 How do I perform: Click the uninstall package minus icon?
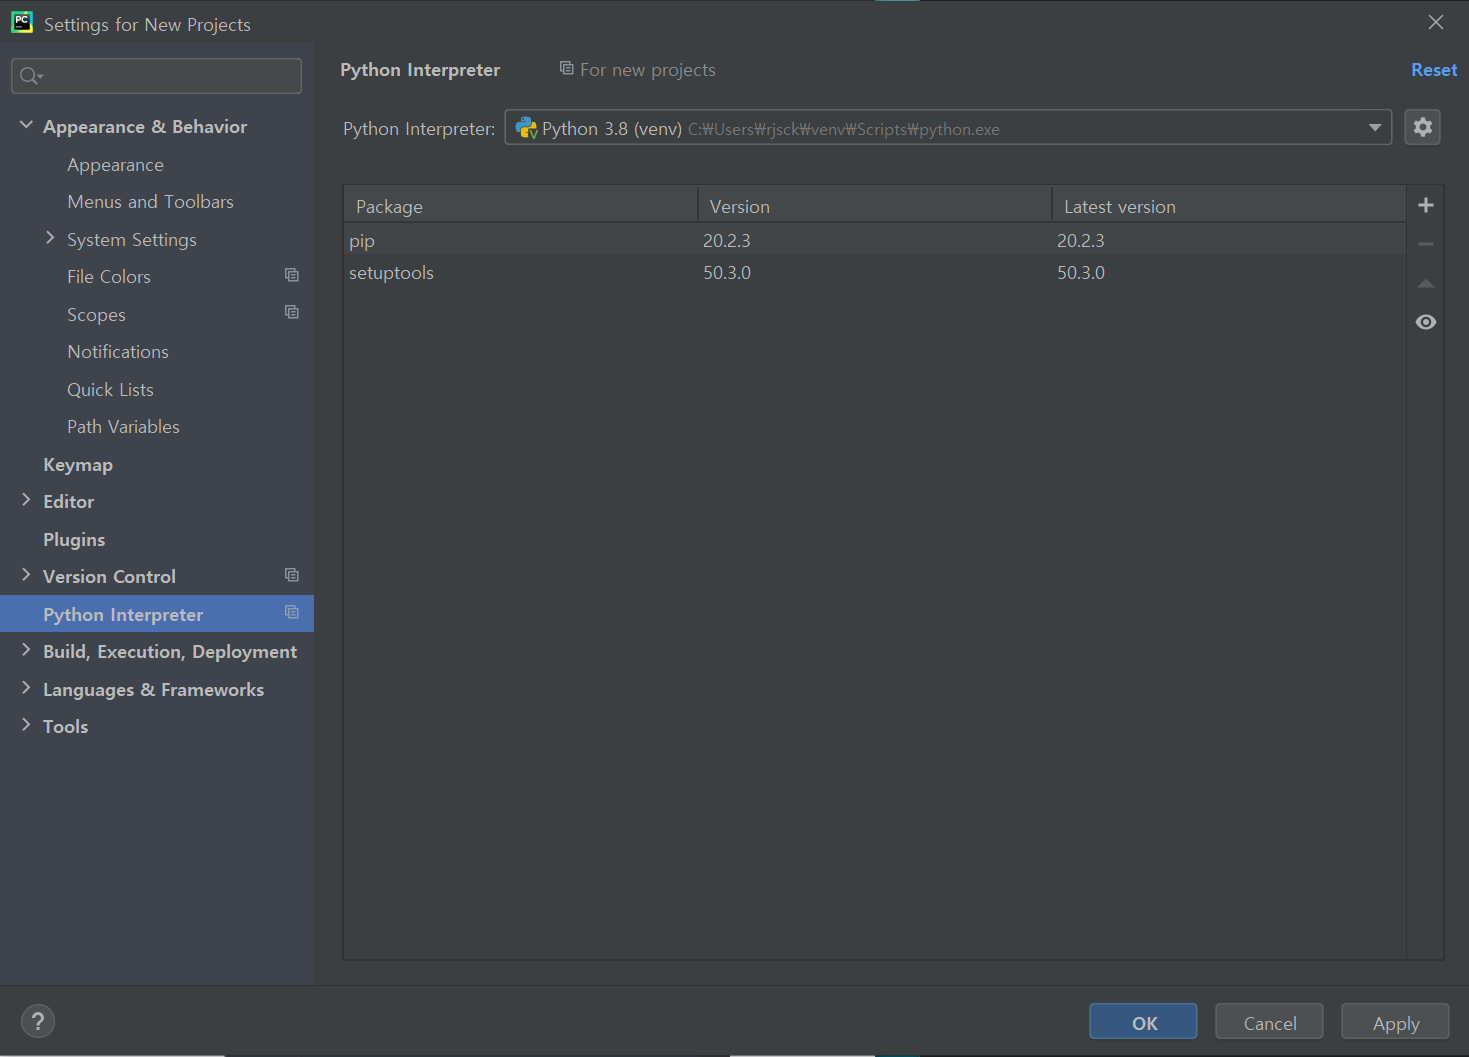1426,244
